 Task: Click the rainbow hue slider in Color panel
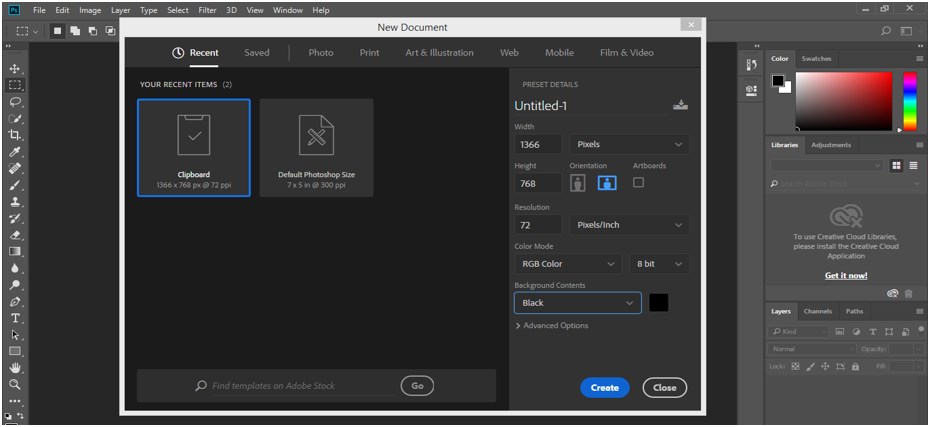[910, 101]
